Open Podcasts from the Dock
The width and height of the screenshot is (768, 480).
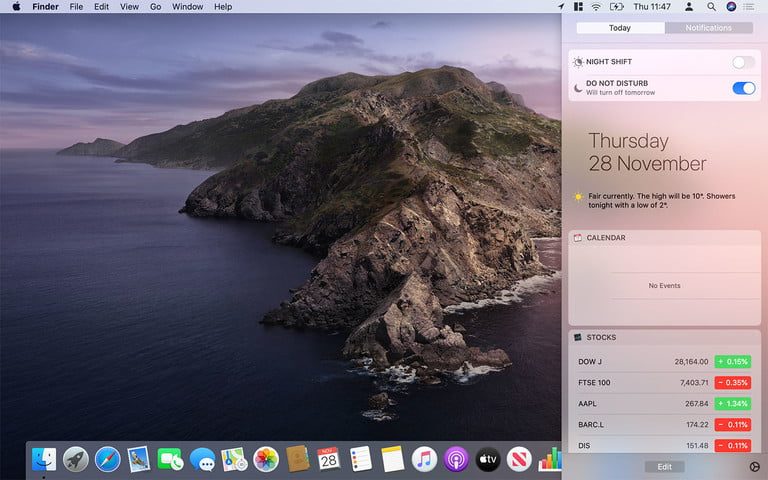456,459
